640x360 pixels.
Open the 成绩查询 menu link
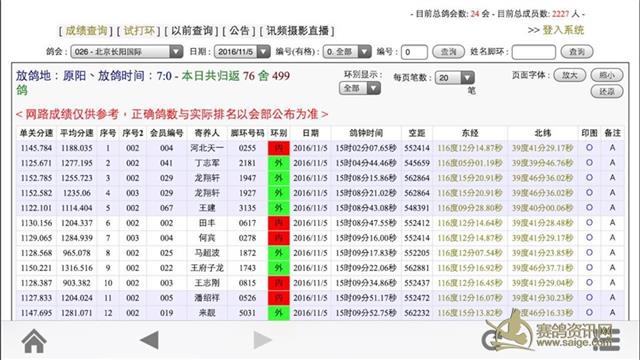pyautogui.click(x=86, y=31)
